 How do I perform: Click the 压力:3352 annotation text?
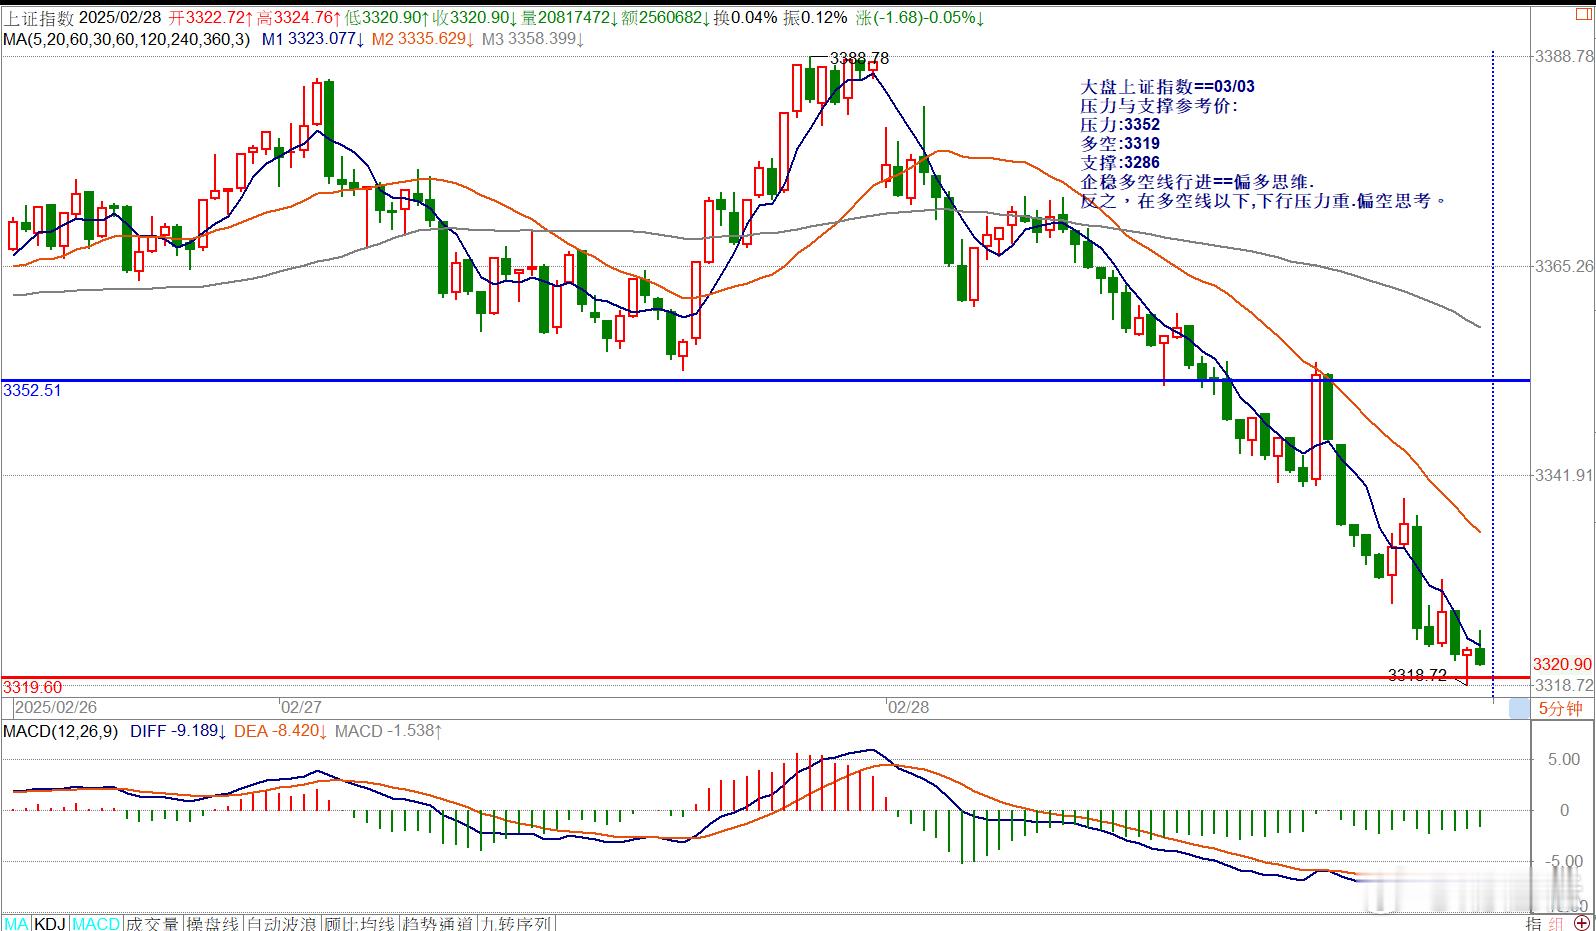(1120, 125)
